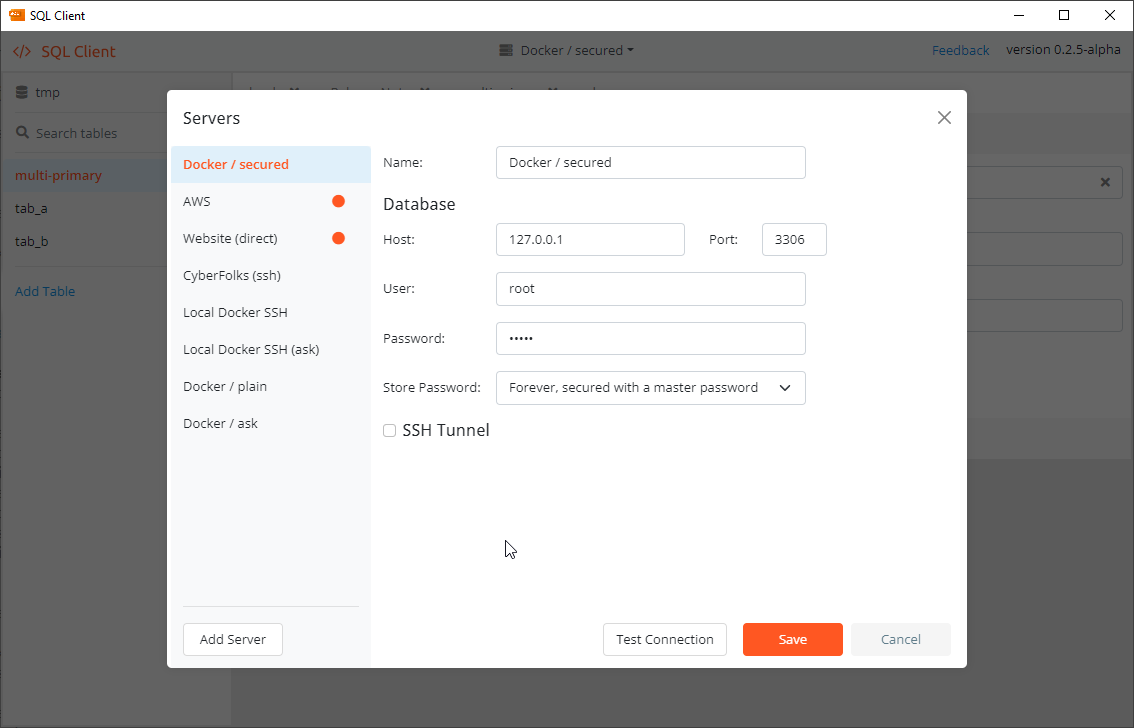Click the database icon next to tmp
1134x728 pixels.
22,92
